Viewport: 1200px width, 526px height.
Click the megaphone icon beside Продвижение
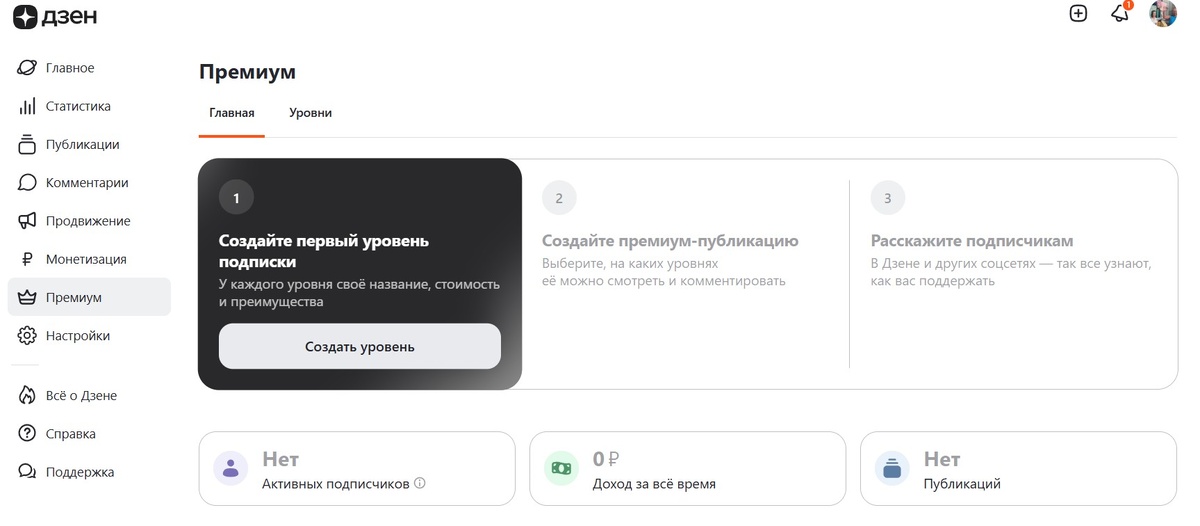point(27,221)
